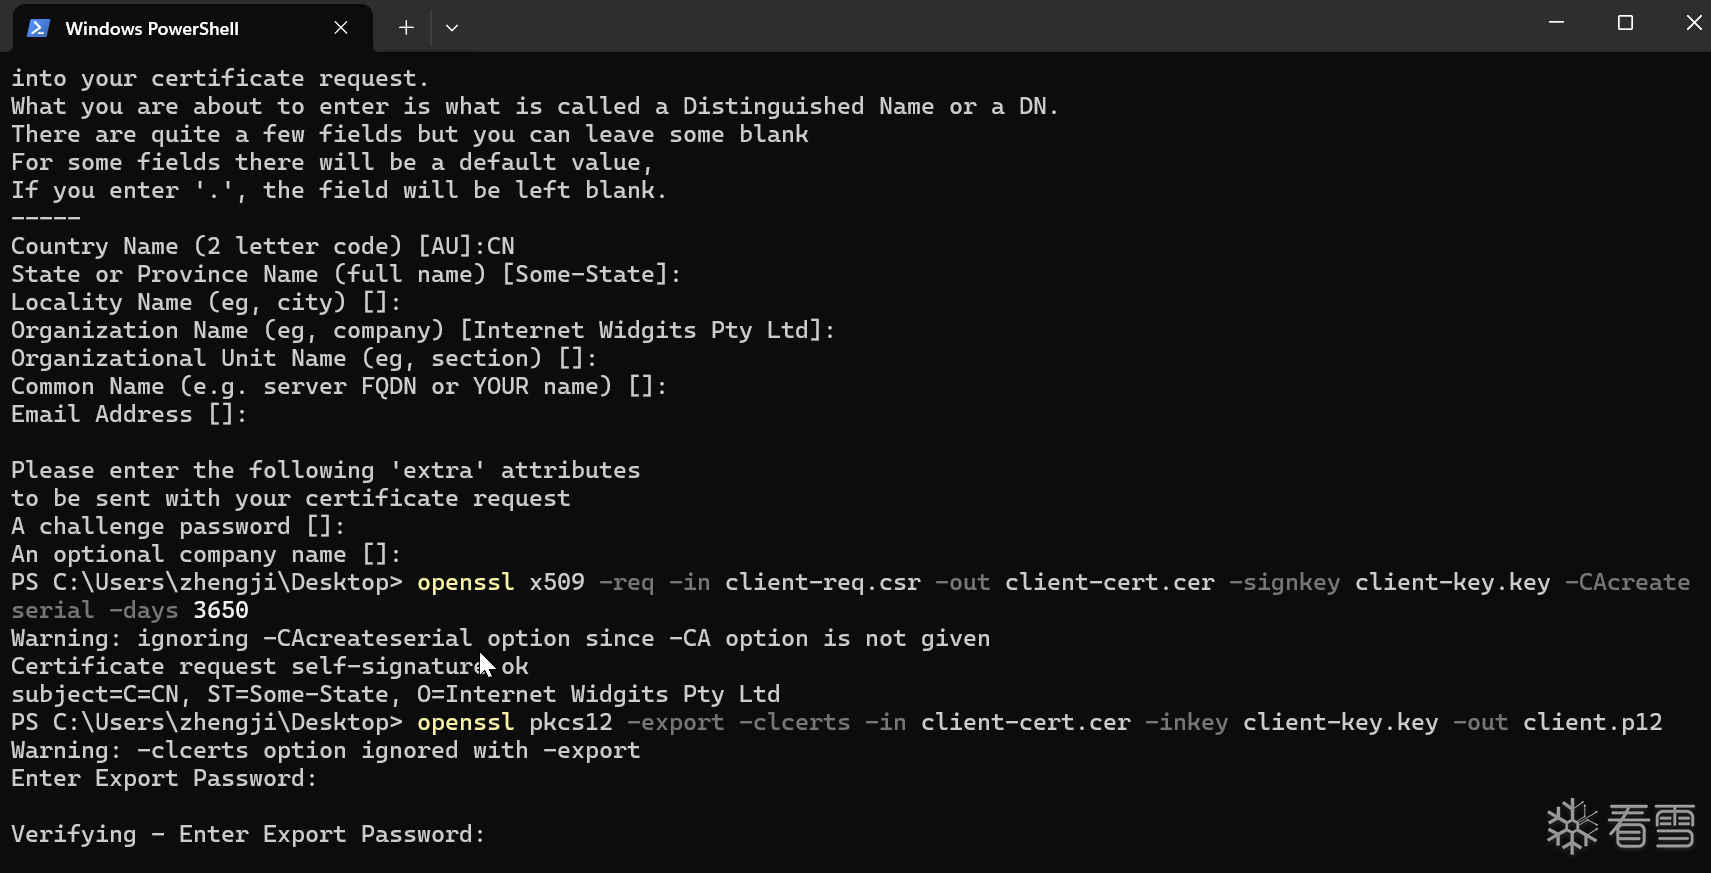The height and width of the screenshot is (873, 1711).
Task: Click the -CAcreateserial warning line
Action: [500, 638]
